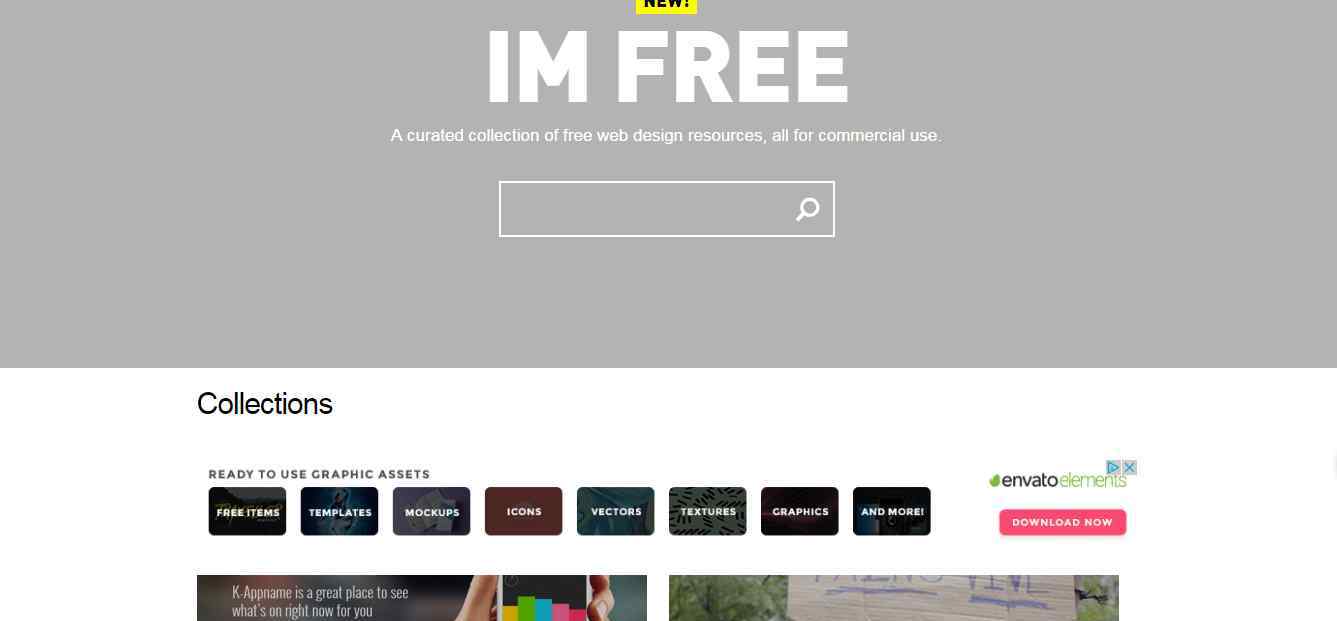Click the AdChoices triangle icon
Image resolution: width=1337 pixels, height=621 pixels.
[x=1112, y=467]
